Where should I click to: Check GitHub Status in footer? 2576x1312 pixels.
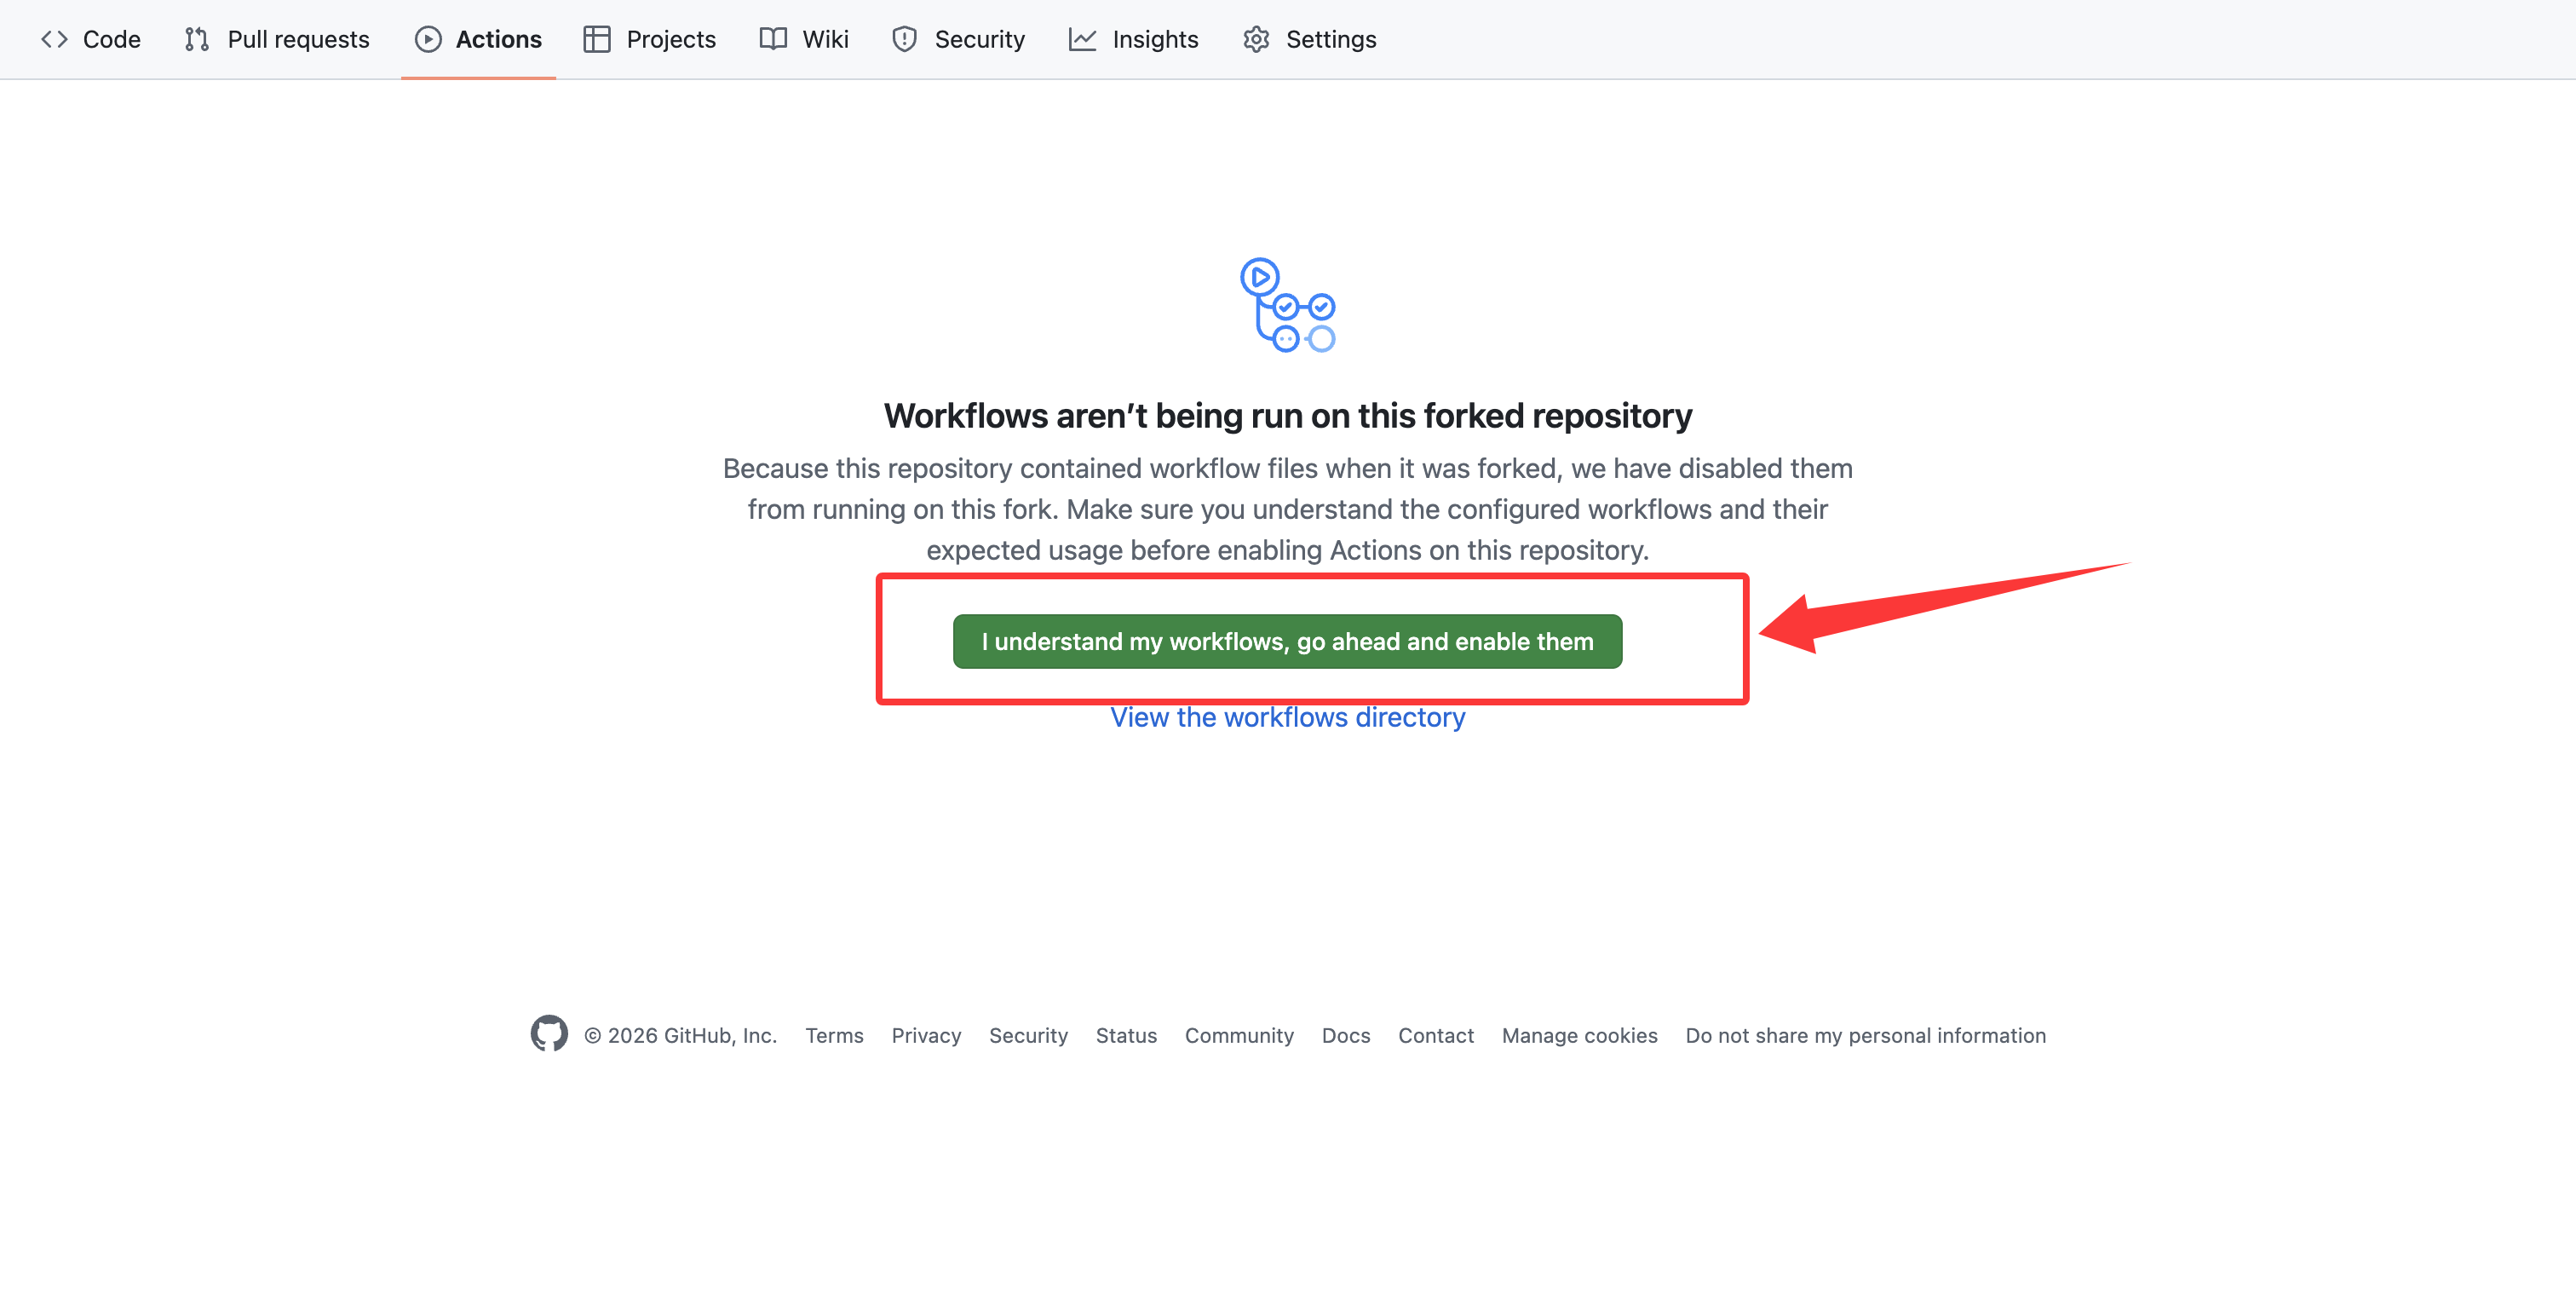tap(1126, 1035)
